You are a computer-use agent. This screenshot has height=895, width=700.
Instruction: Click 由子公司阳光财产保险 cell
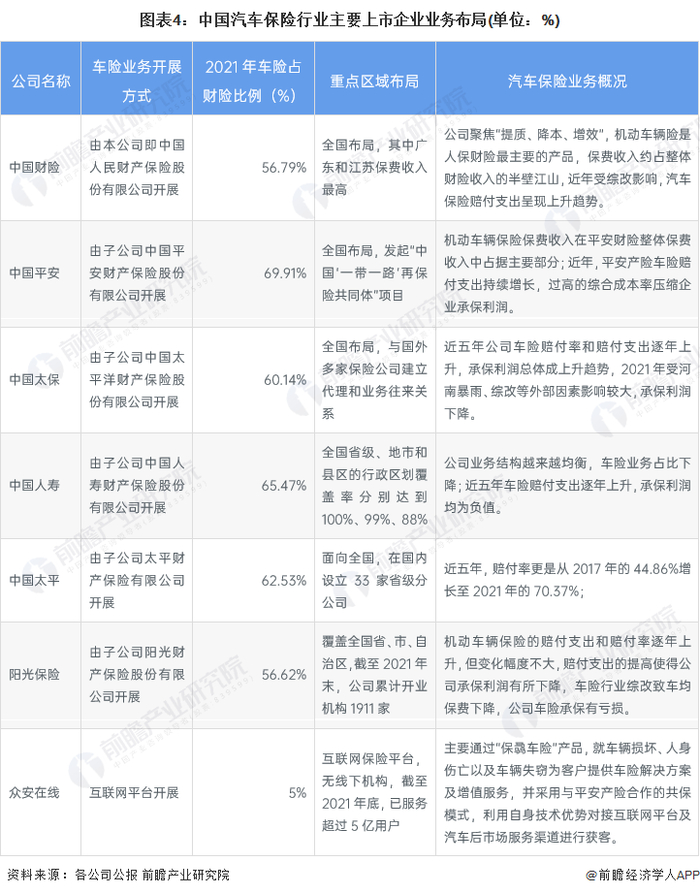(137, 675)
